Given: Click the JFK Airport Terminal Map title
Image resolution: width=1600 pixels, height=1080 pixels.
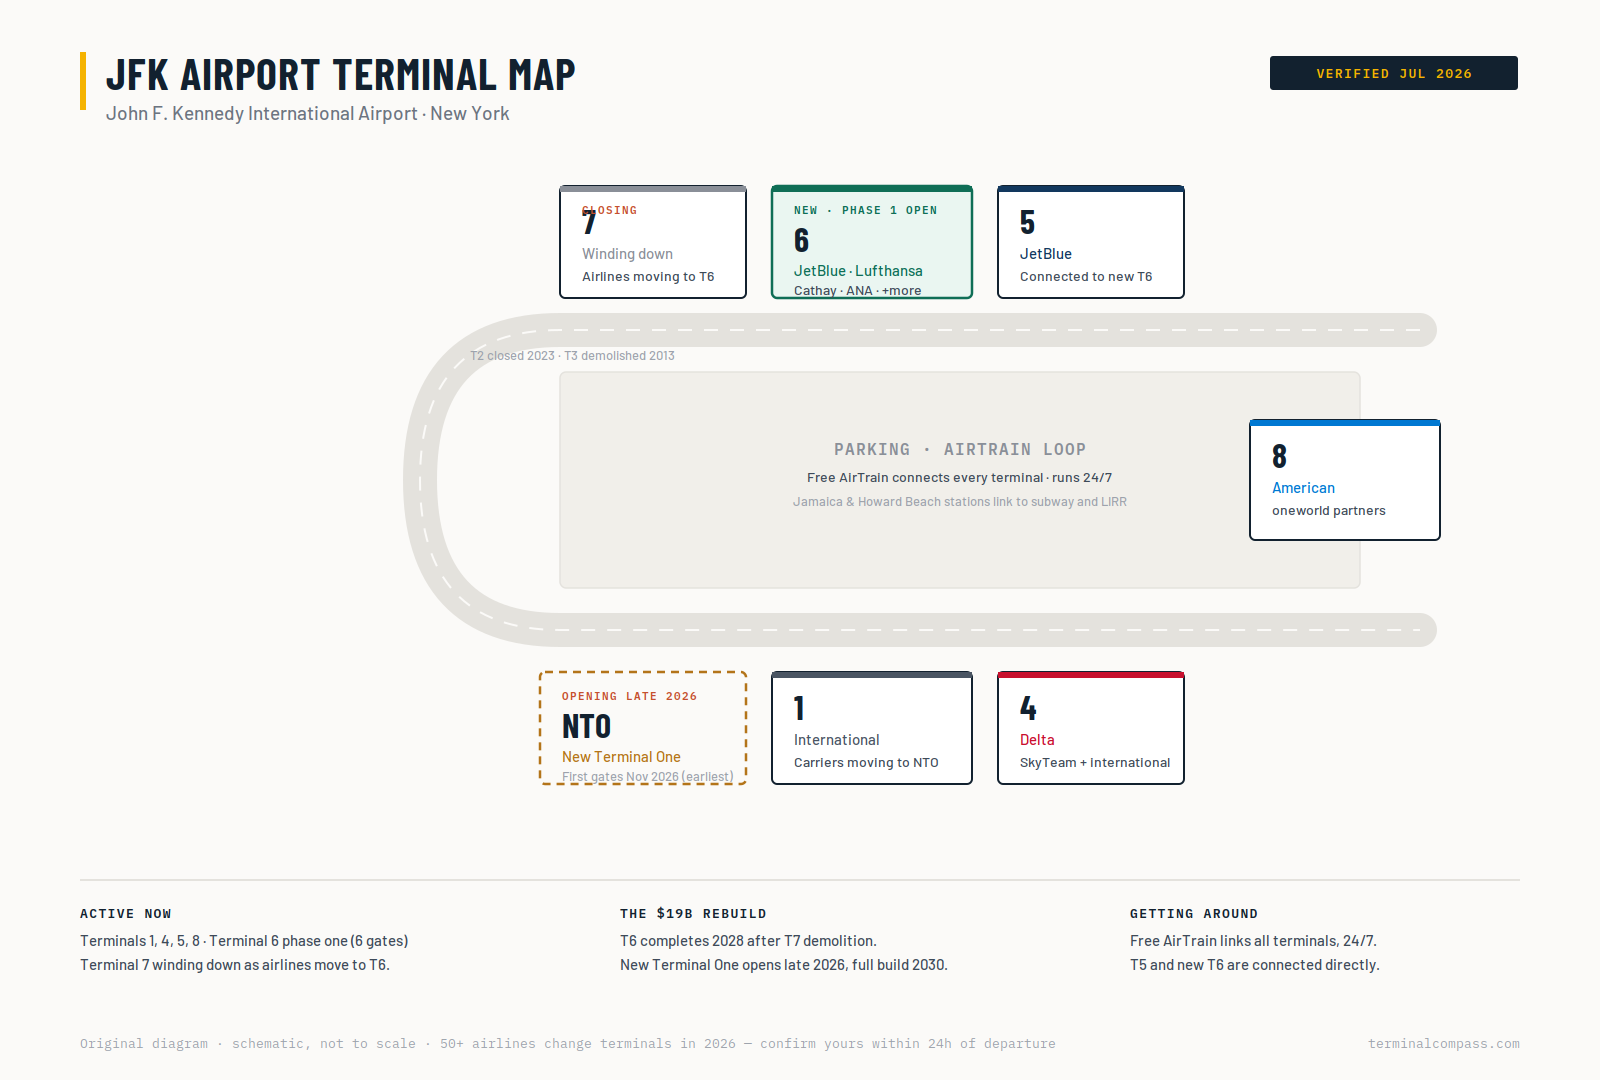Looking at the screenshot, I should [341, 75].
